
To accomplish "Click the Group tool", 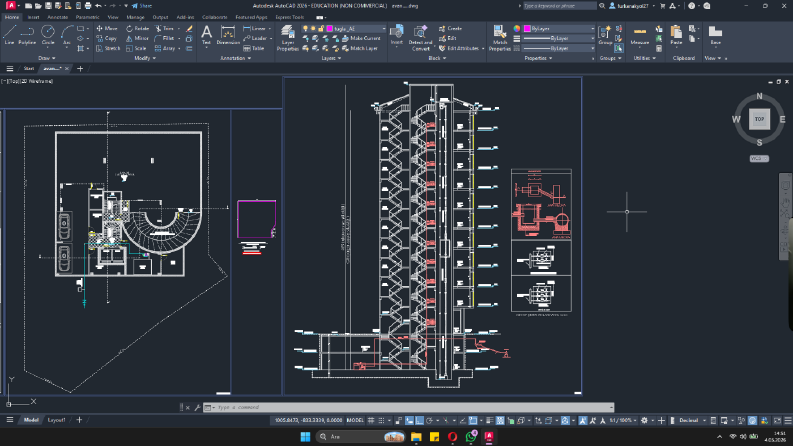I will tap(605, 35).
